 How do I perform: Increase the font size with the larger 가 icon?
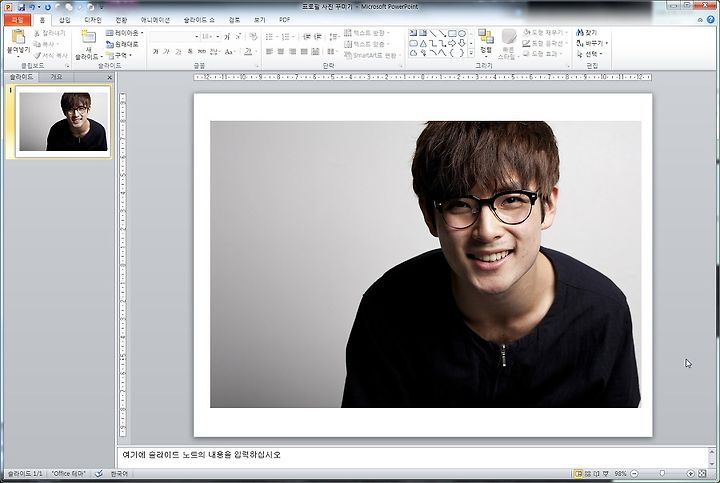click(x=227, y=36)
